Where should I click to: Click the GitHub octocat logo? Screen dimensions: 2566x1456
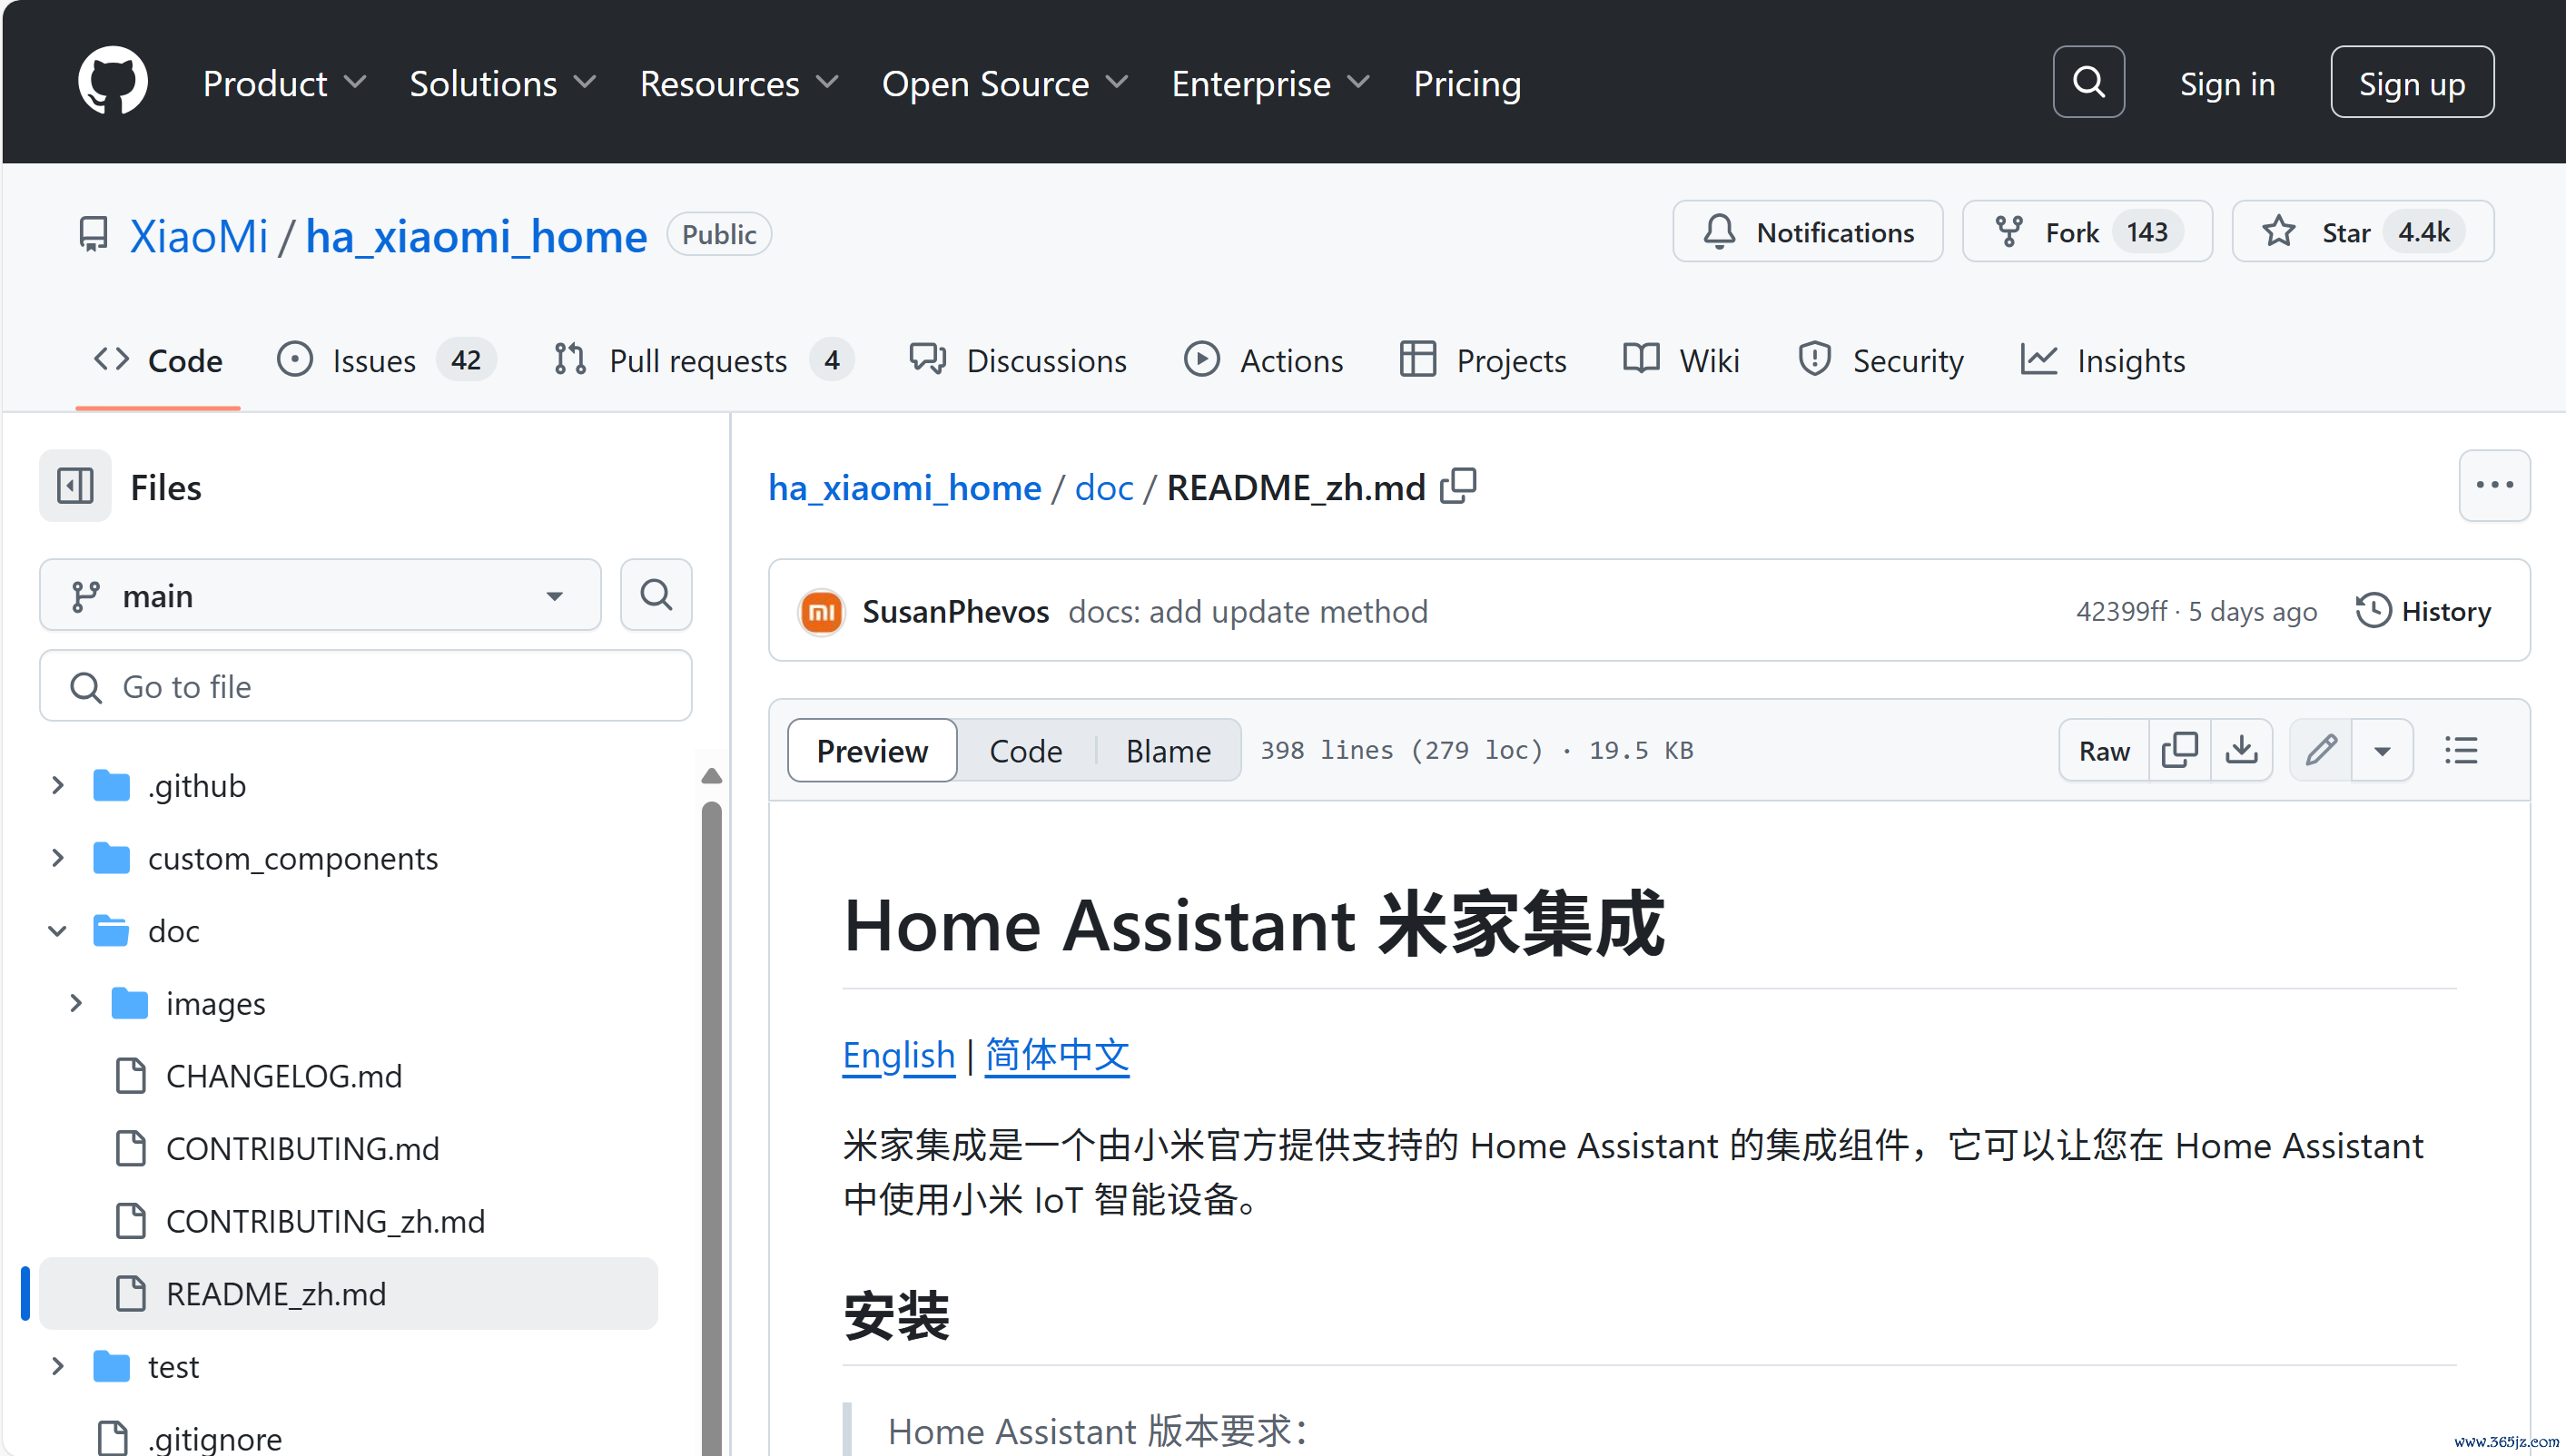point(112,82)
